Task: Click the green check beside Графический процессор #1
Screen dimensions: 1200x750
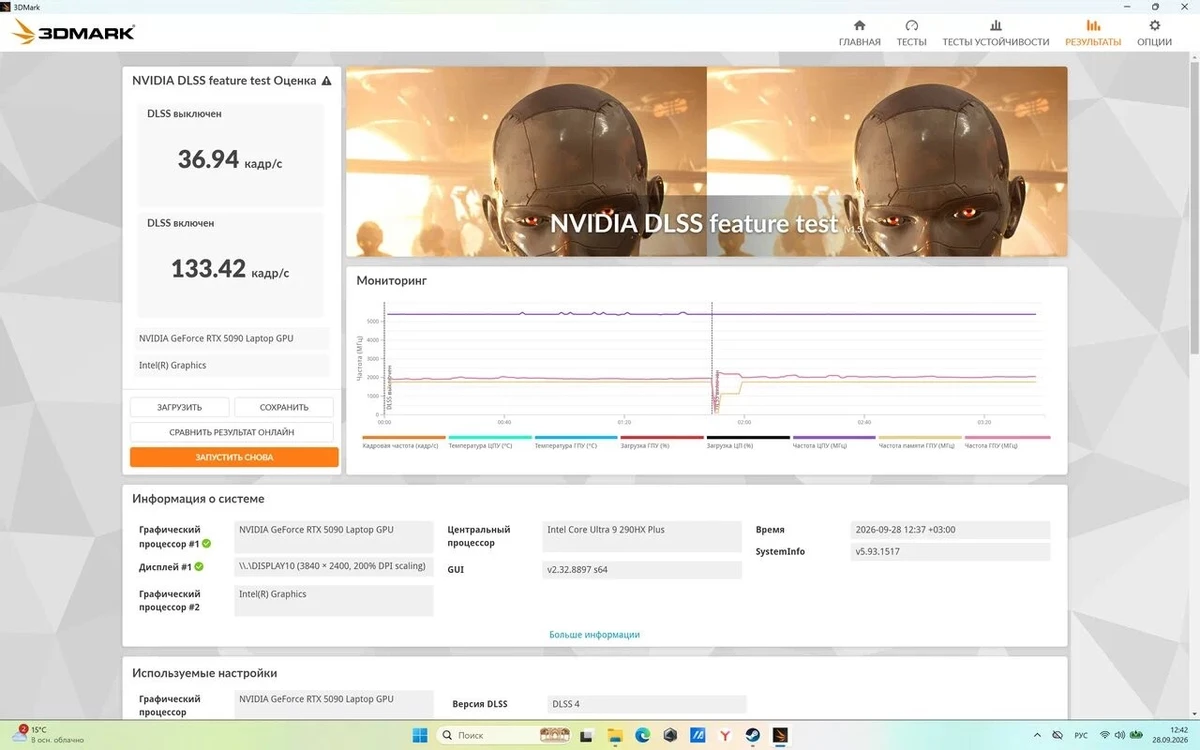Action: [207, 544]
